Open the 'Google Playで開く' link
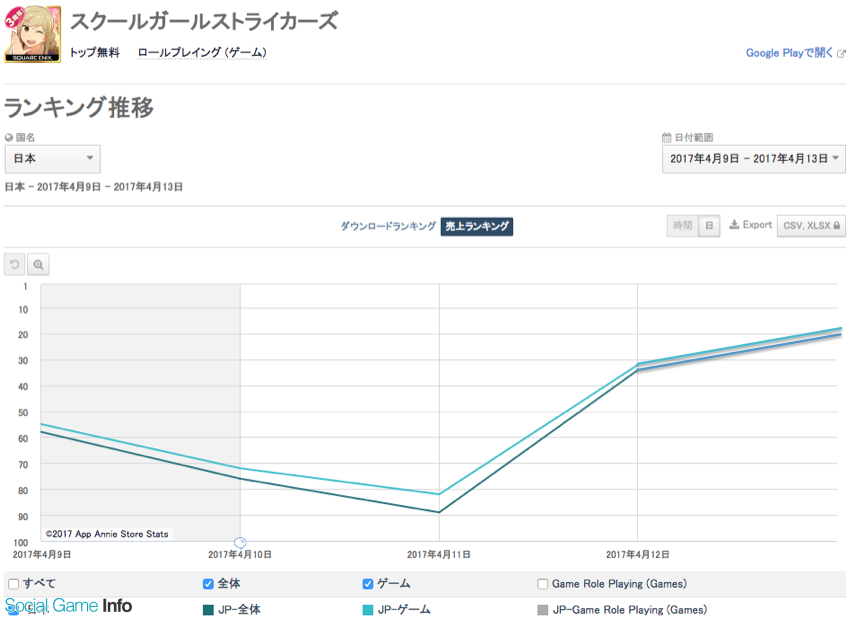Screen dimensions: 848x618 click(789, 53)
